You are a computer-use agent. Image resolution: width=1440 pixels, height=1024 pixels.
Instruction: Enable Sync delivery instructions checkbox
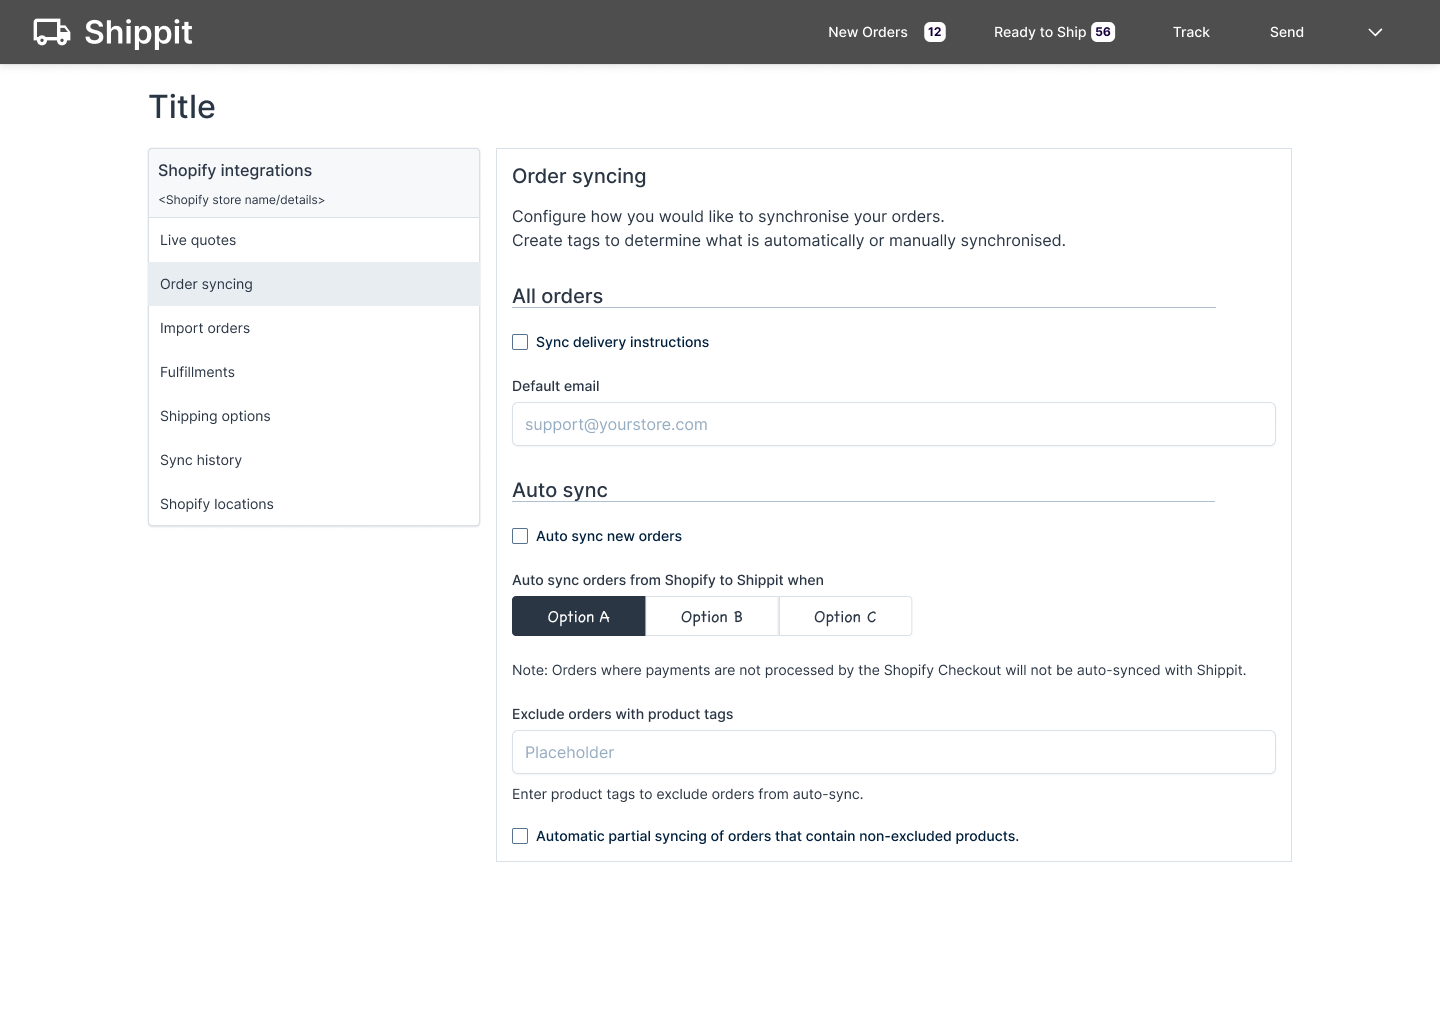pyautogui.click(x=520, y=342)
